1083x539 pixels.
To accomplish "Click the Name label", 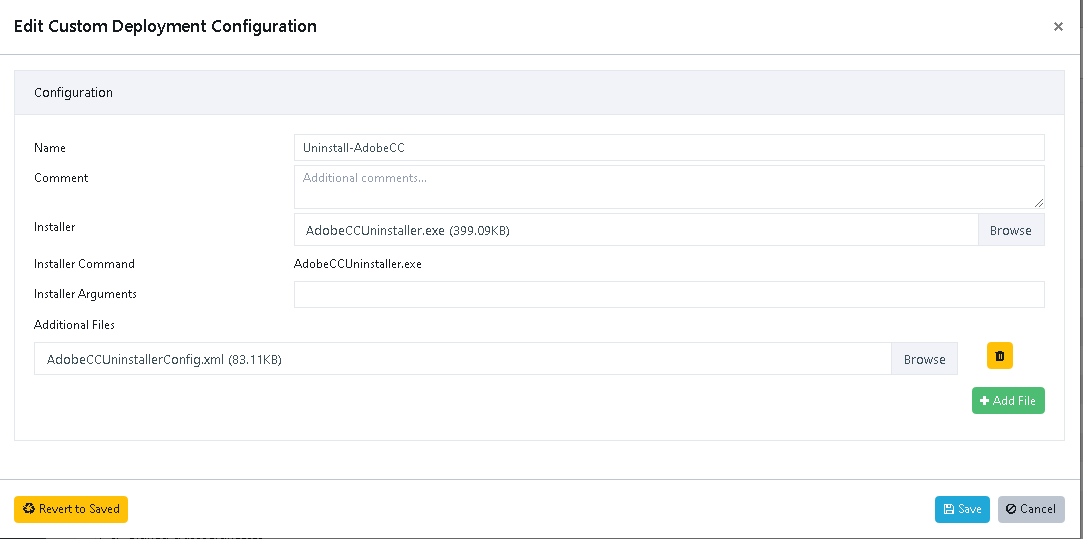I will coord(50,148).
